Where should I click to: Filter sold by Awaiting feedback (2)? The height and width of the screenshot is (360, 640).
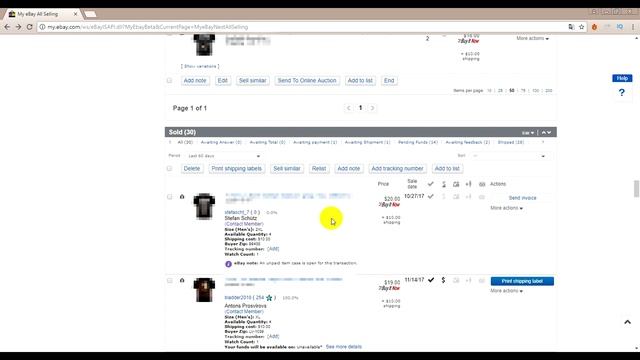(x=467, y=142)
